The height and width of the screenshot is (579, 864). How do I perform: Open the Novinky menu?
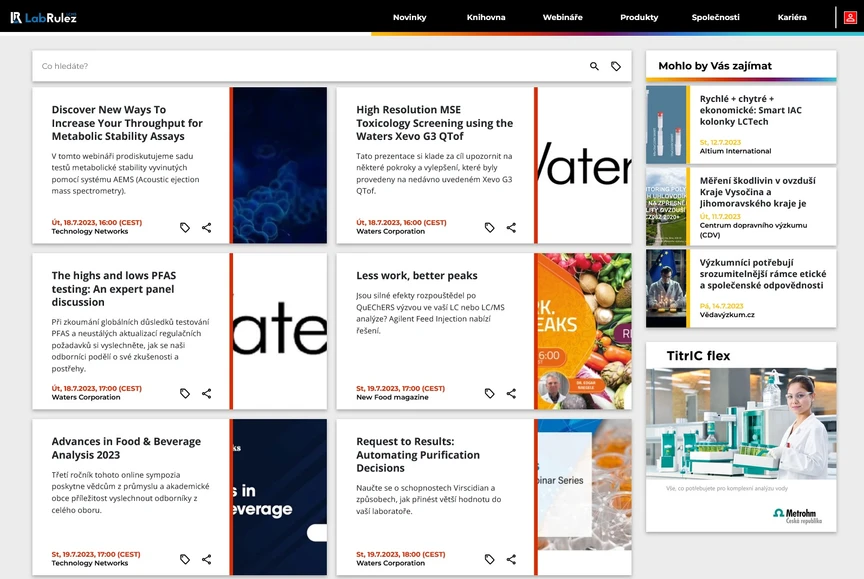[409, 17]
